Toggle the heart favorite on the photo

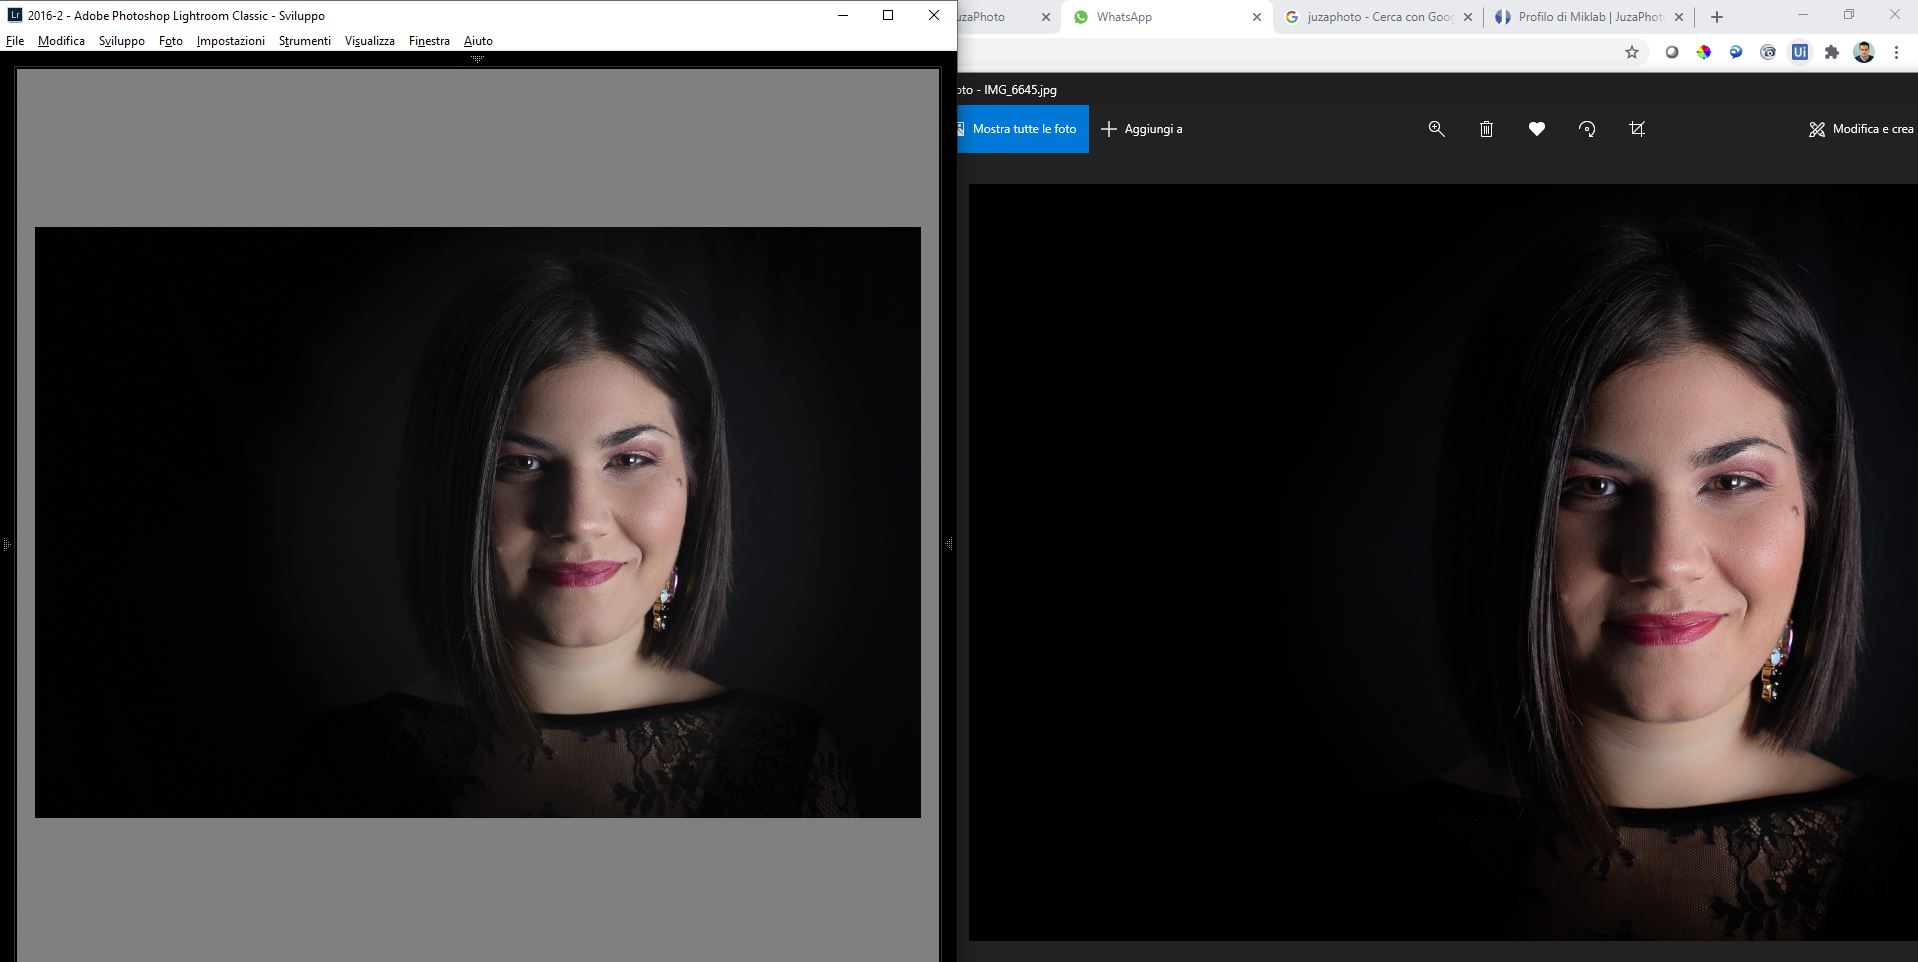1537,129
